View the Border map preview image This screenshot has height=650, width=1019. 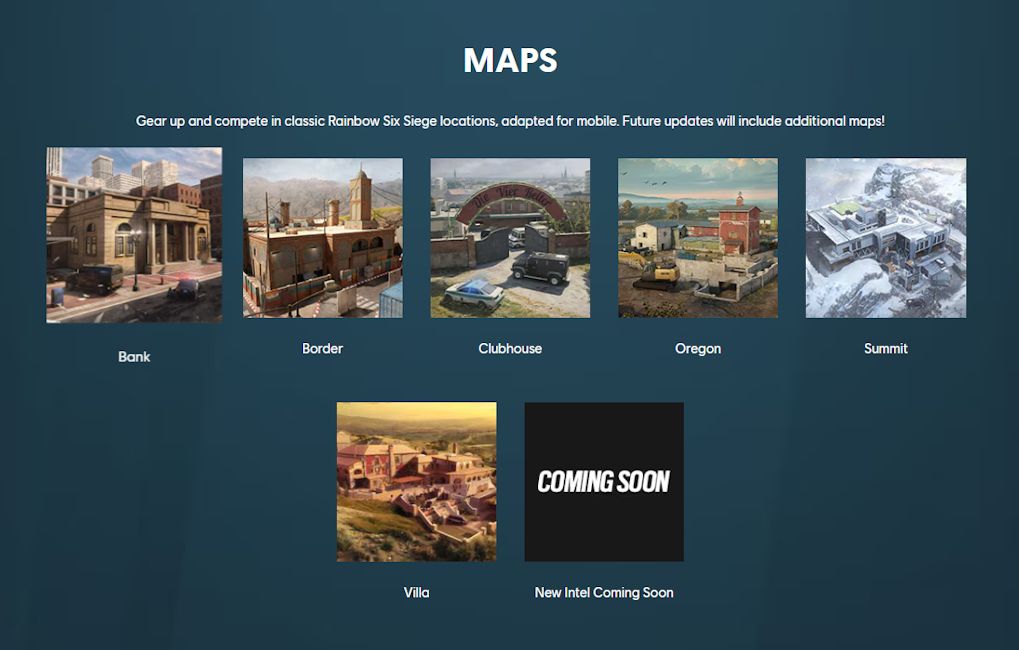pos(322,237)
